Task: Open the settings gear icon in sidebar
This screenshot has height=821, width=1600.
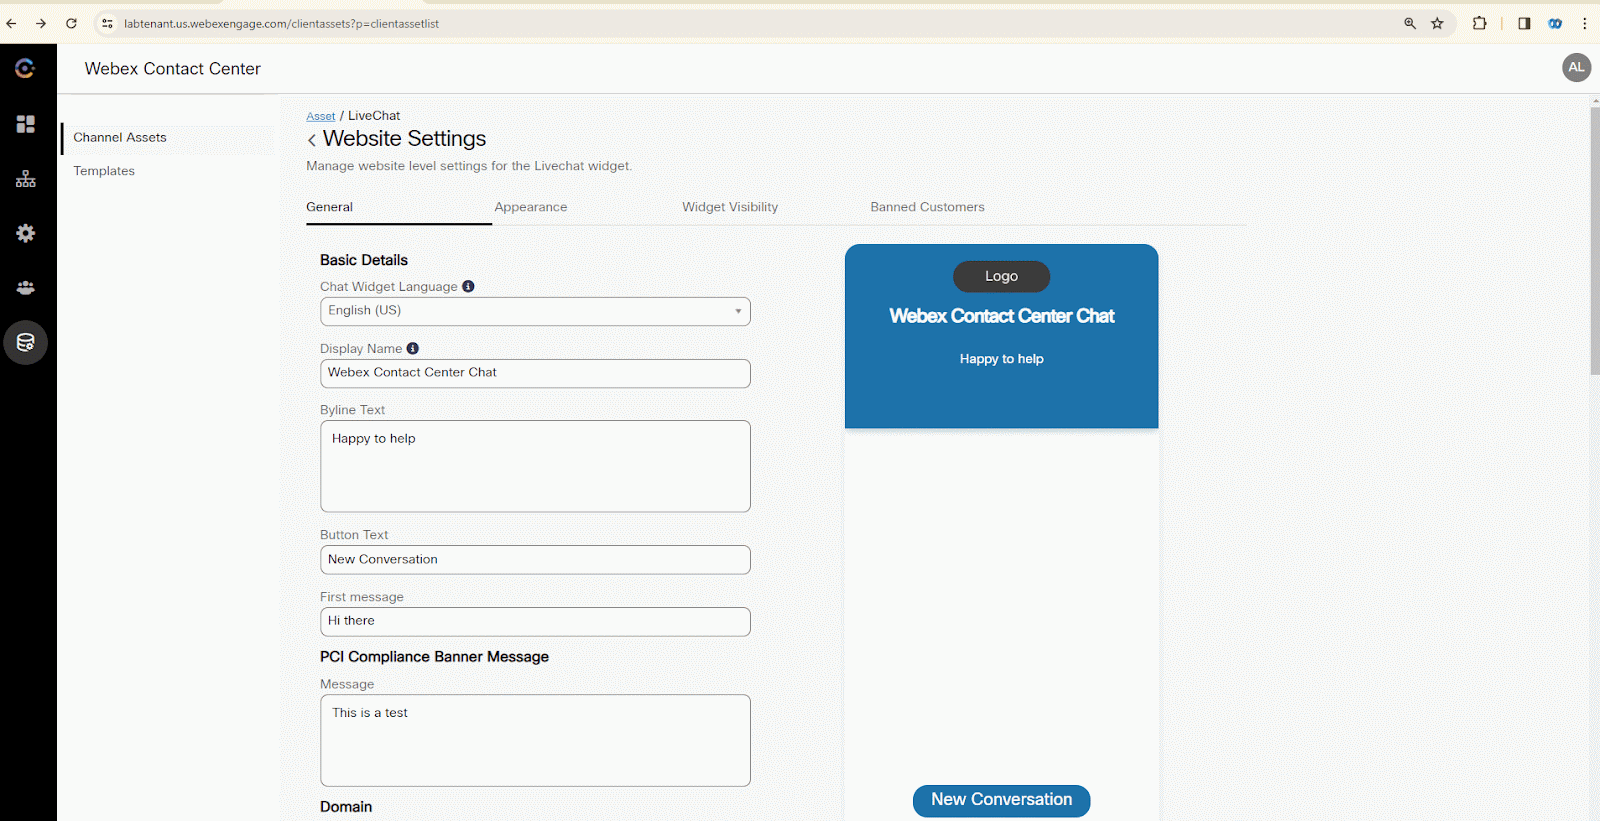Action: coord(26,233)
